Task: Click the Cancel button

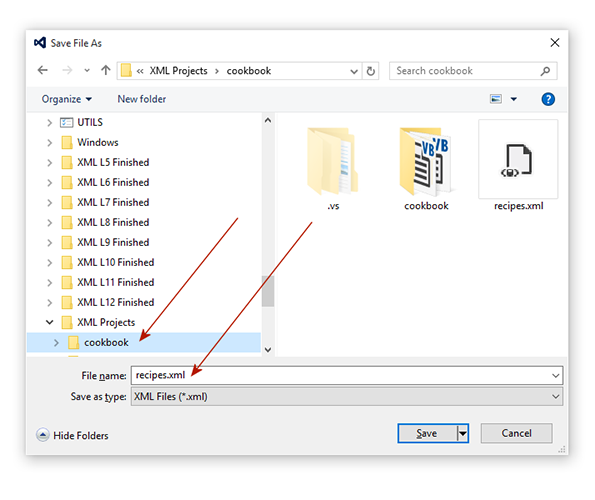Action: 516,433
